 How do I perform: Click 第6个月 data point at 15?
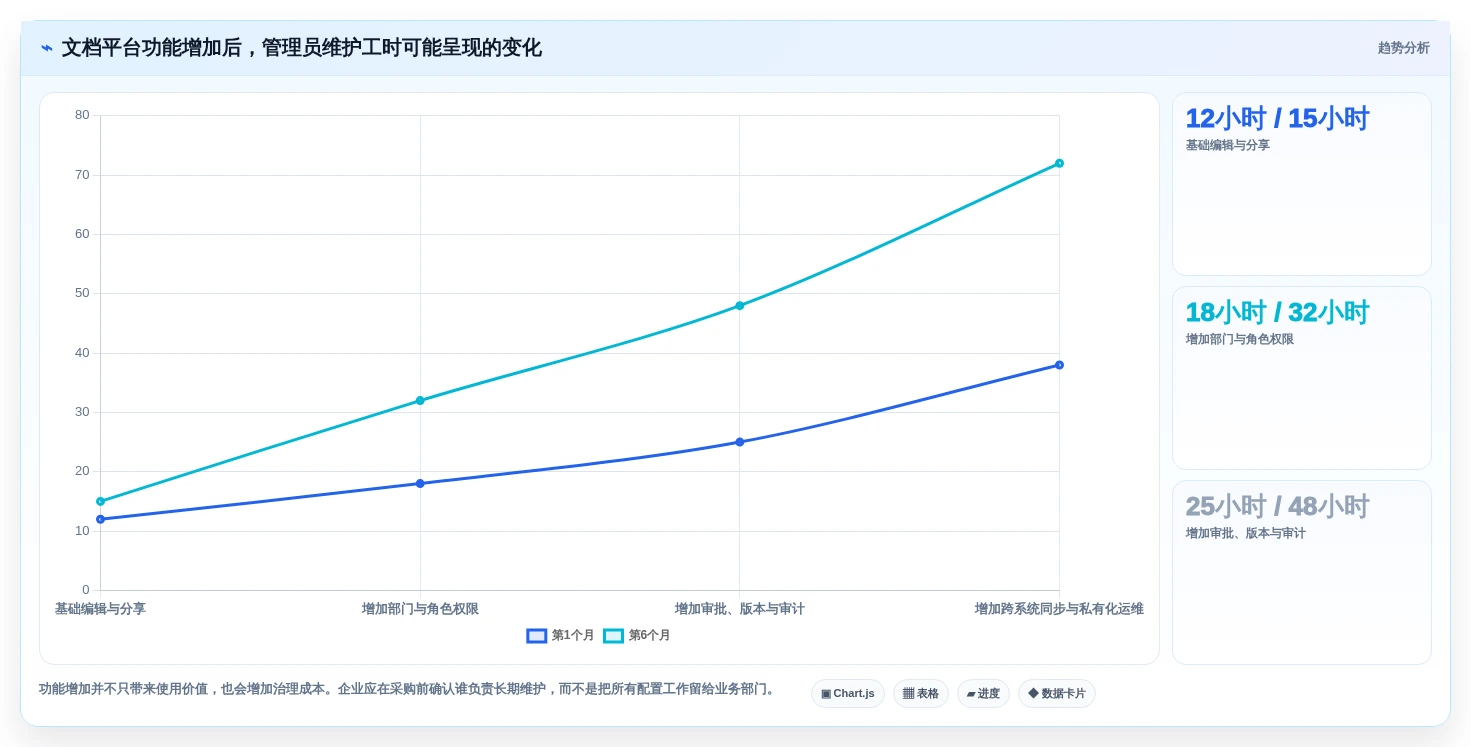(100, 501)
